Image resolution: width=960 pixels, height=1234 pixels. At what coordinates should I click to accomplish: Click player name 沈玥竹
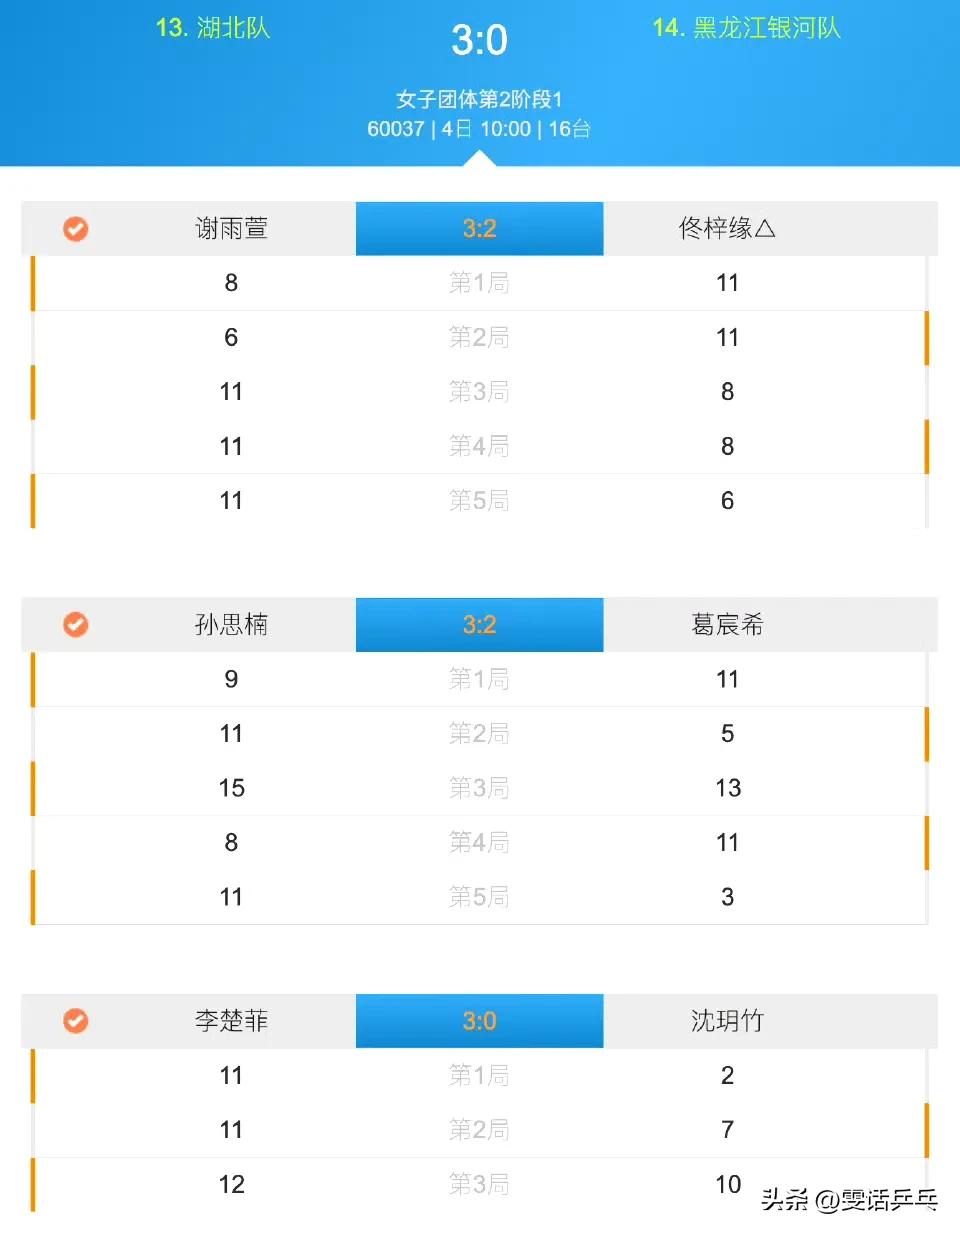pyautogui.click(x=727, y=1021)
